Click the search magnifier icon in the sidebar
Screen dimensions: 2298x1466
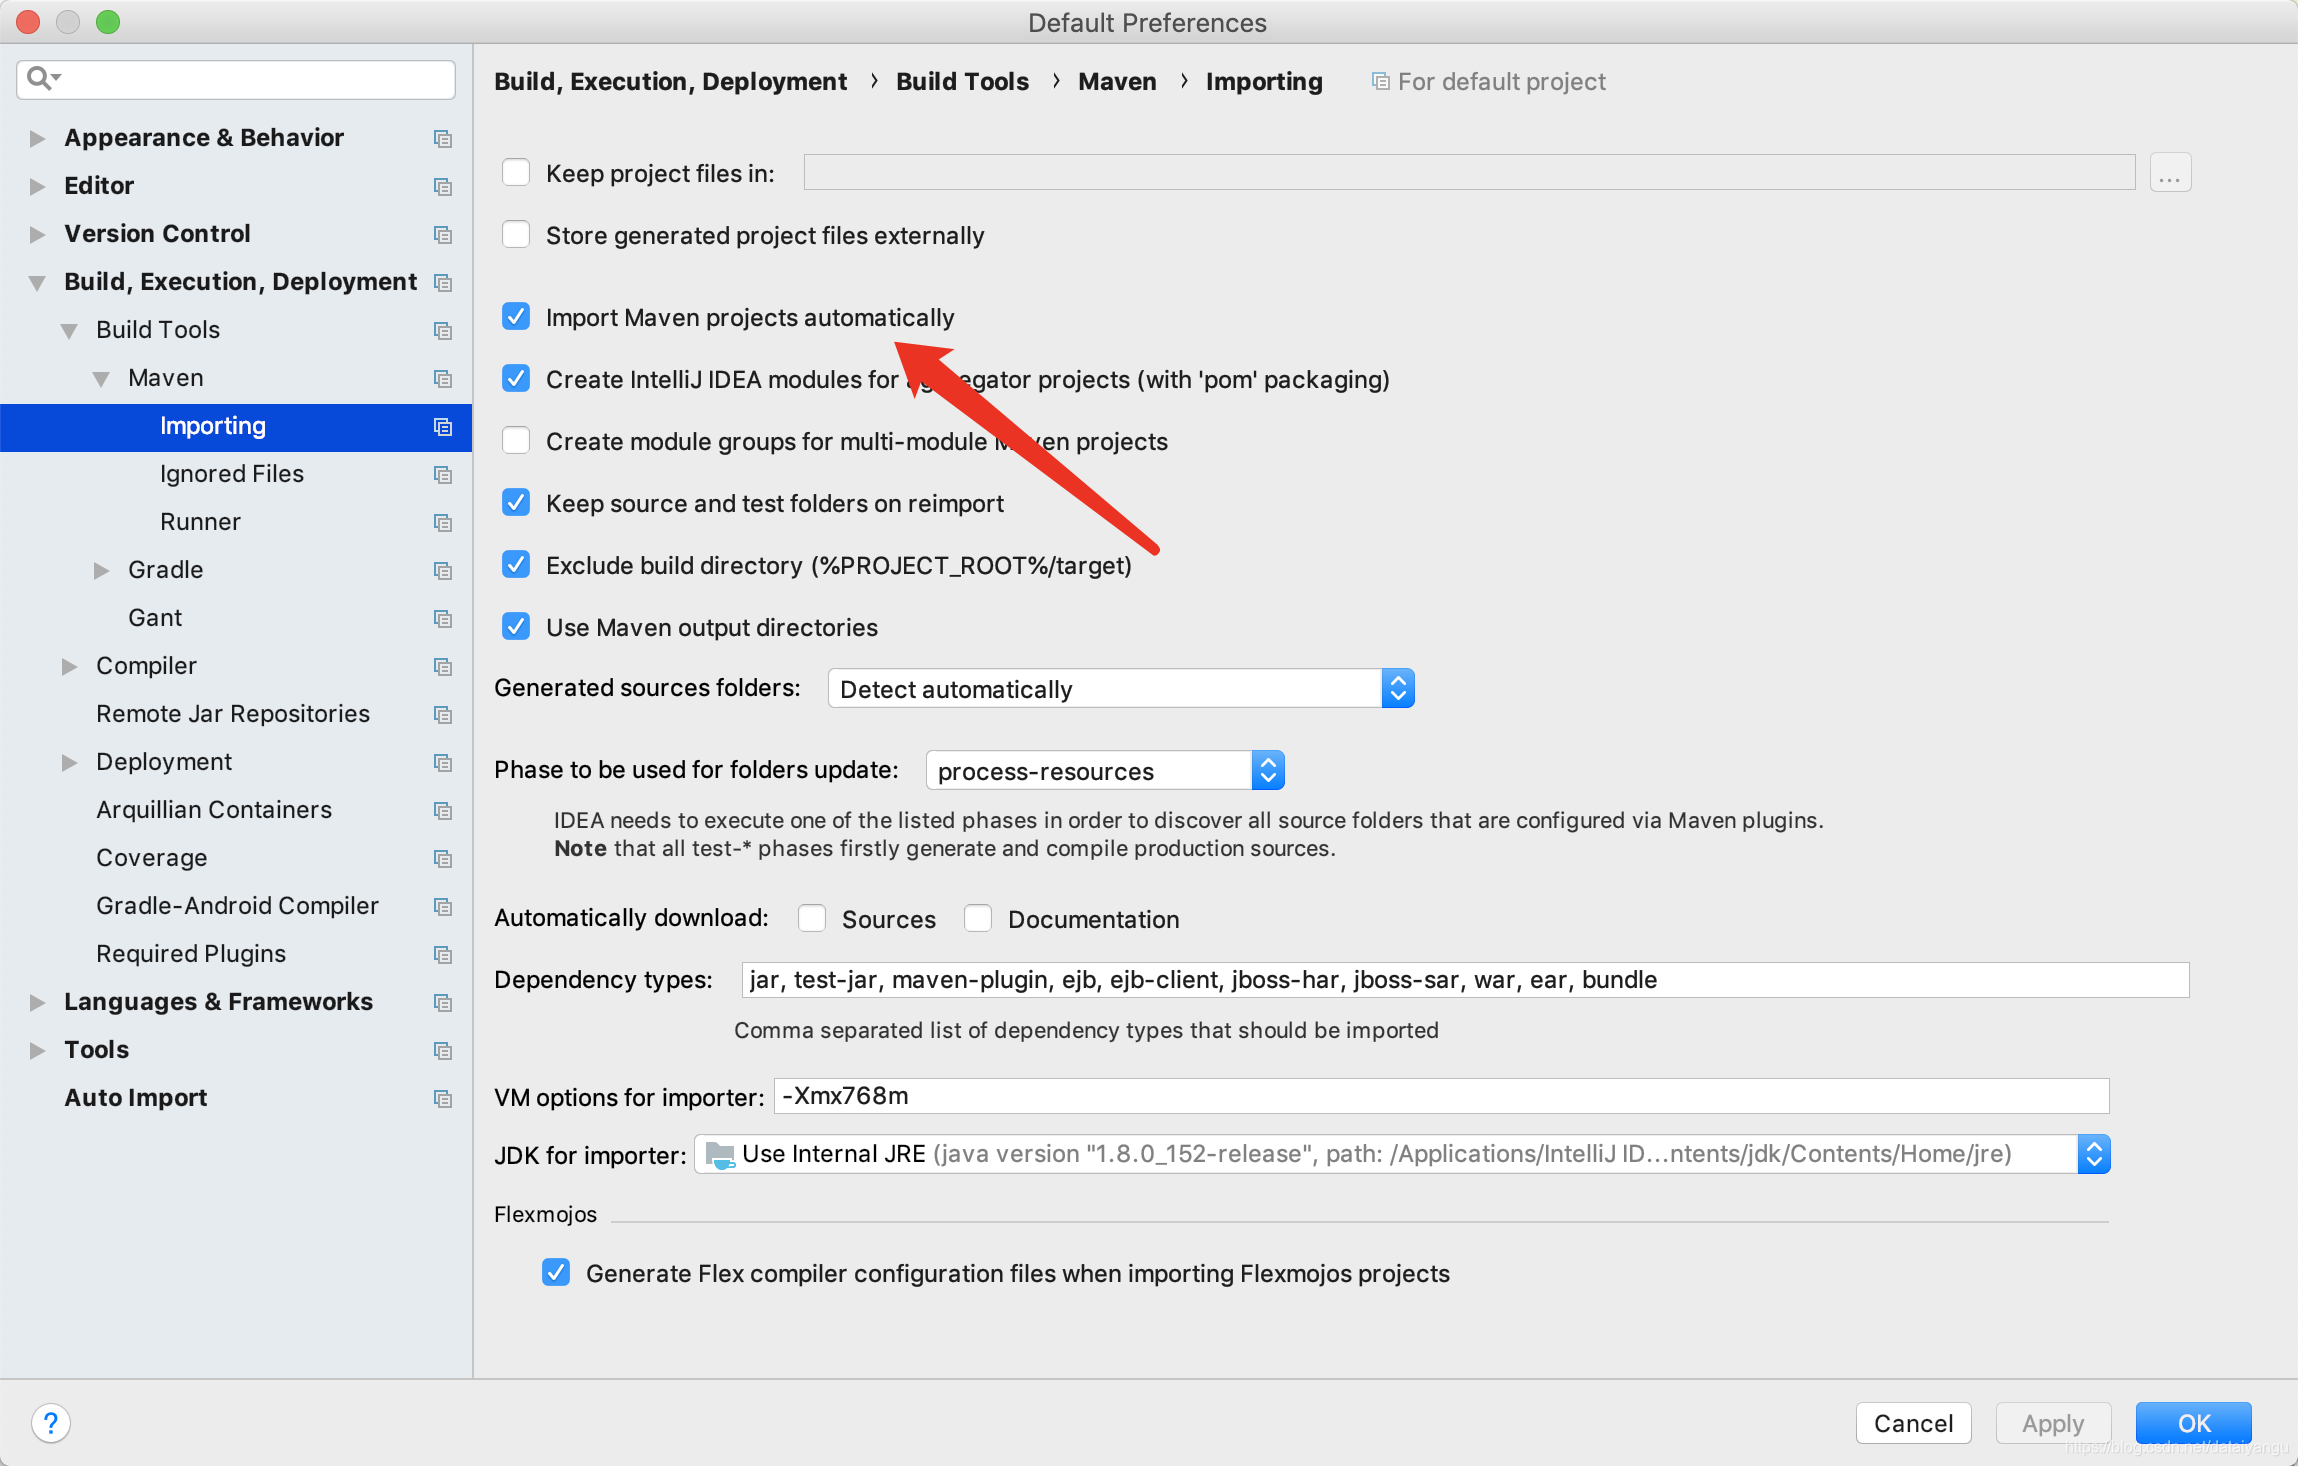pyautogui.click(x=40, y=78)
